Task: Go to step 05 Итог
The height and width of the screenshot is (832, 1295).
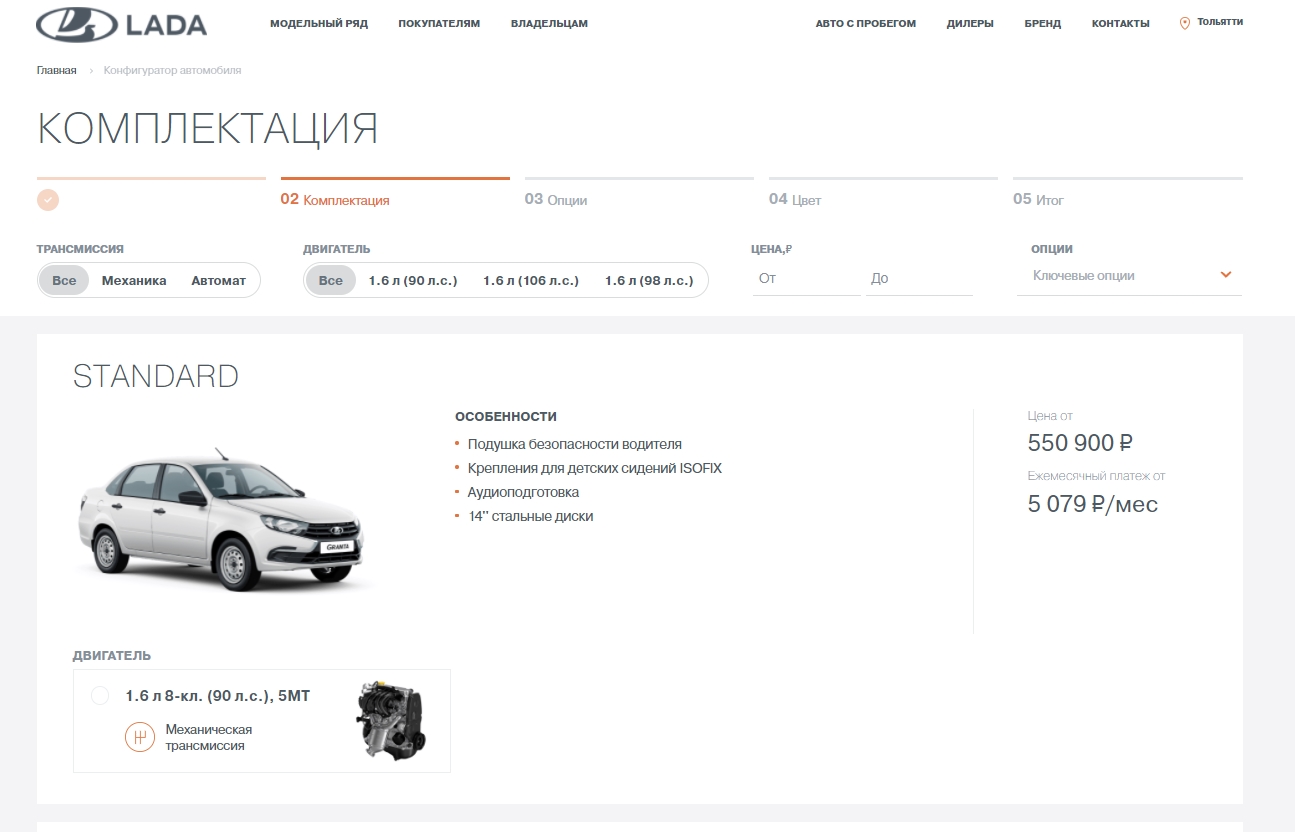Action: point(1038,200)
